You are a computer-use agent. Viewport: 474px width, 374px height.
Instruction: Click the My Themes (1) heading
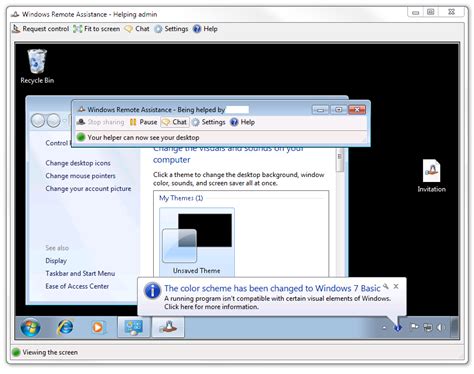181,198
